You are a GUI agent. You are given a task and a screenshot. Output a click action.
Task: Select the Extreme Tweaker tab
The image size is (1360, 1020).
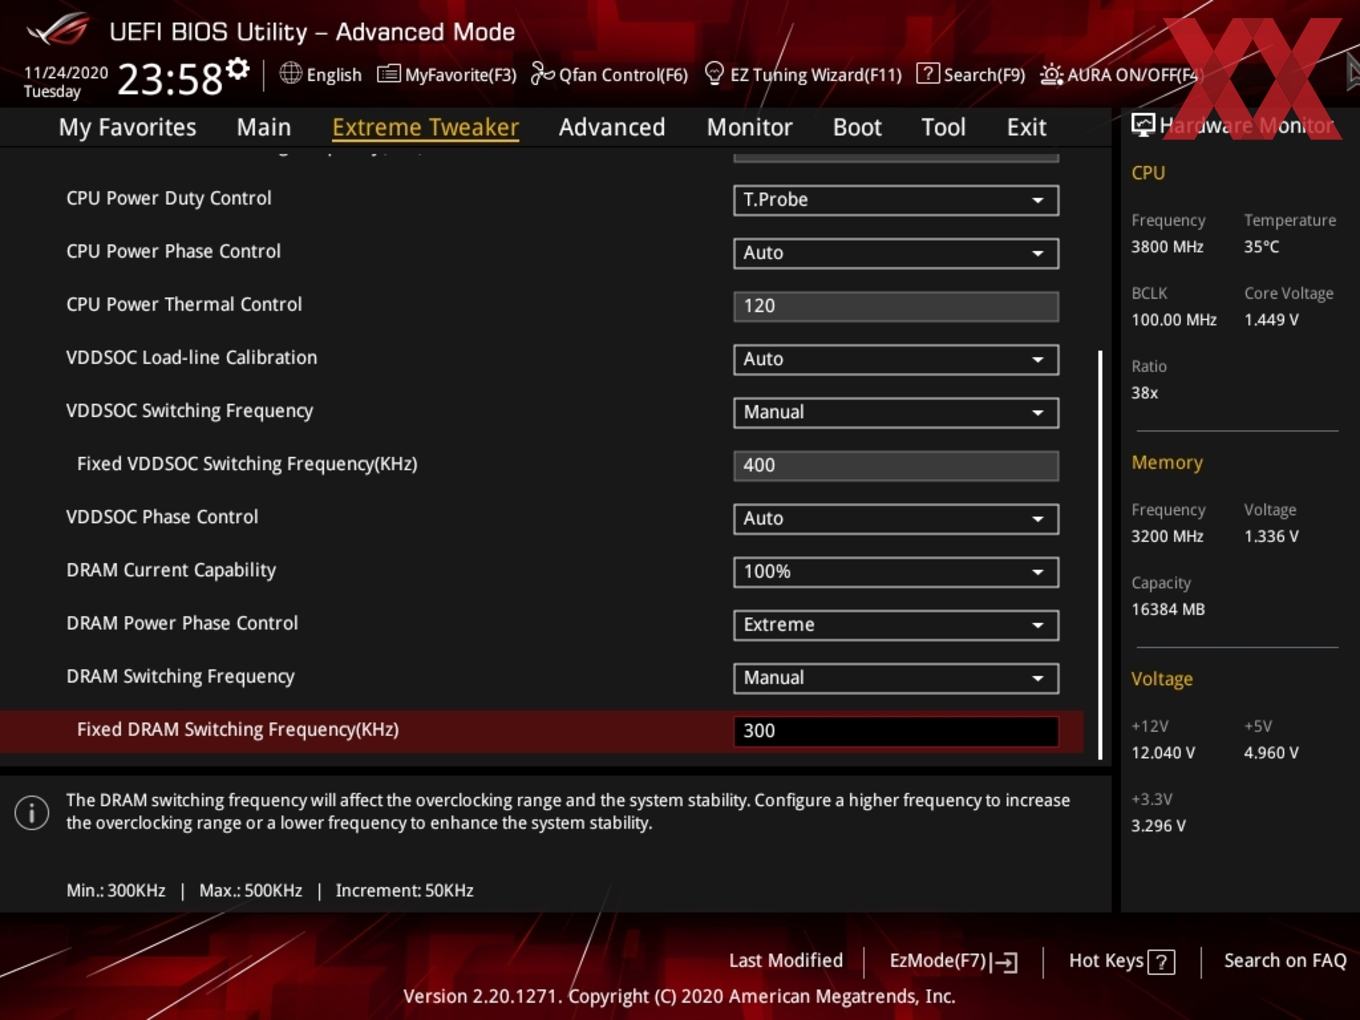click(425, 127)
